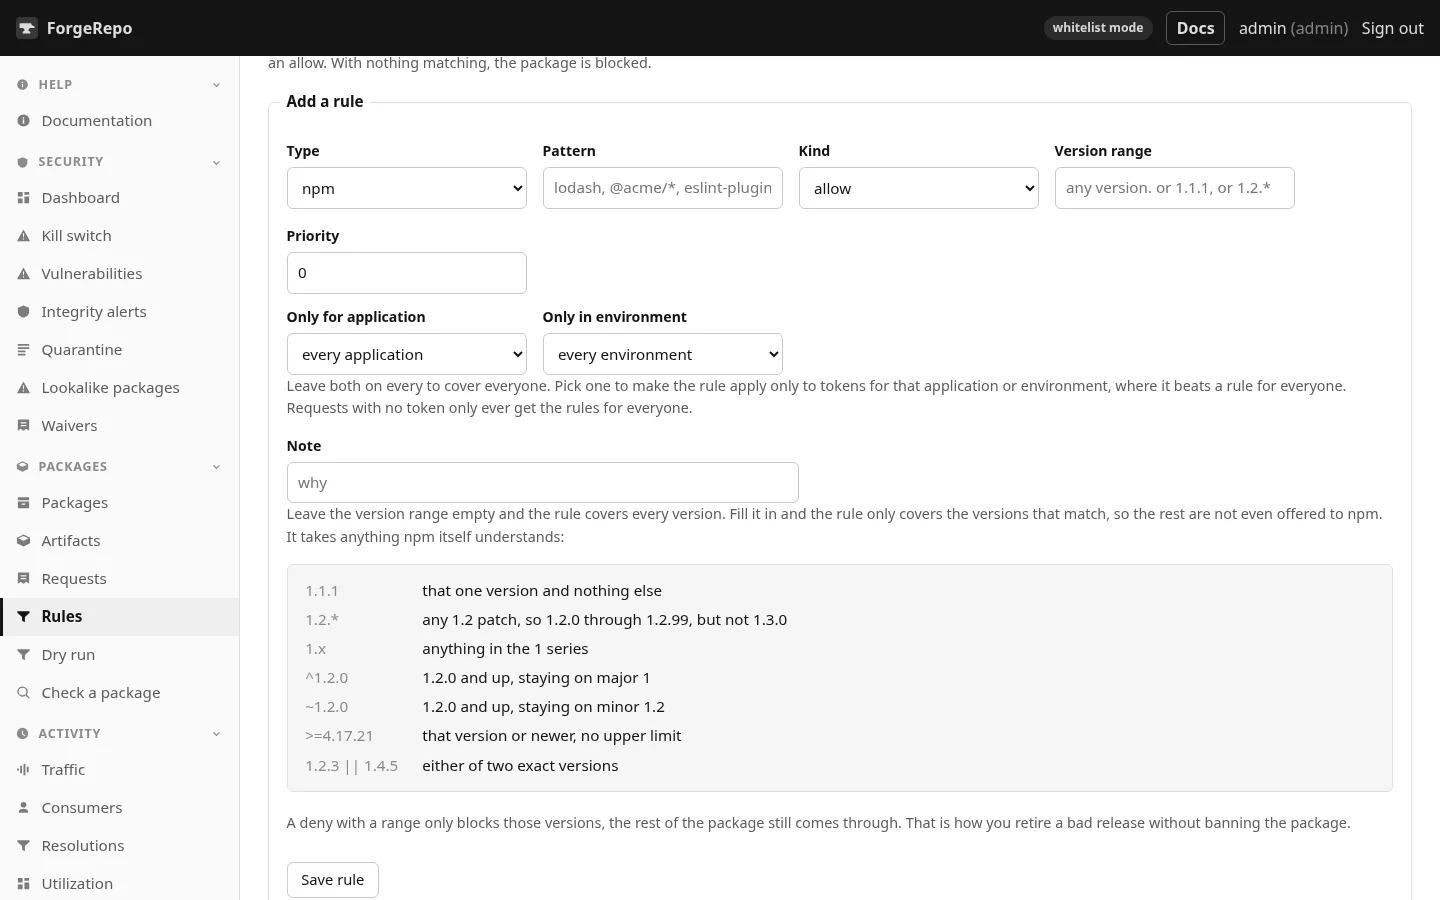The image size is (1440, 900).
Task: Collapse the Activity sidebar section
Action: pyautogui.click(x=217, y=734)
